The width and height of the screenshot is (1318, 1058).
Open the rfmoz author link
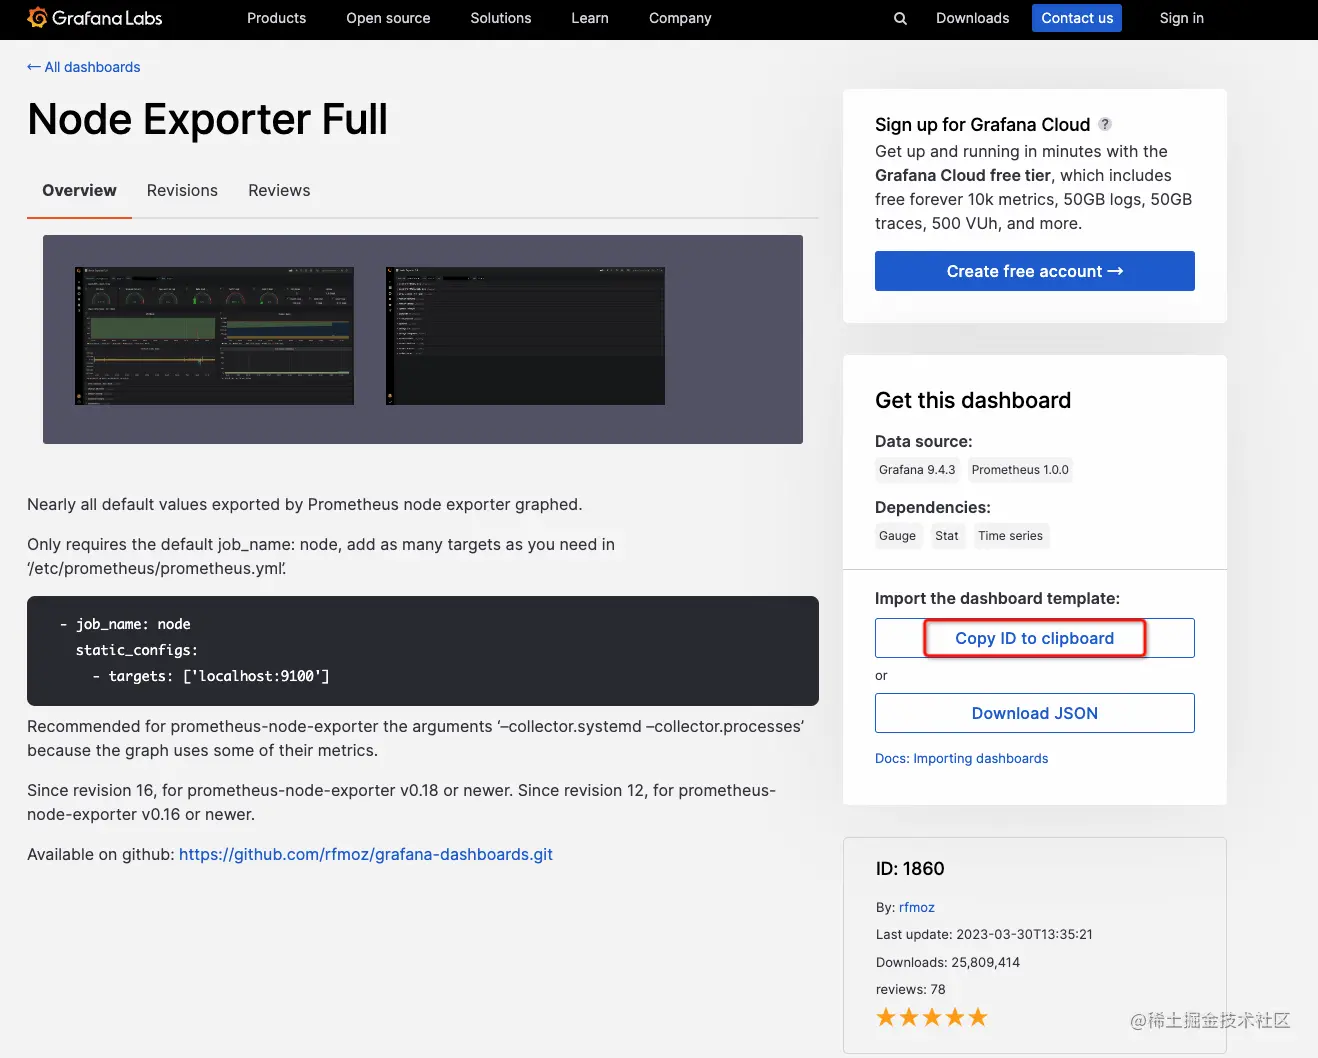[917, 907]
